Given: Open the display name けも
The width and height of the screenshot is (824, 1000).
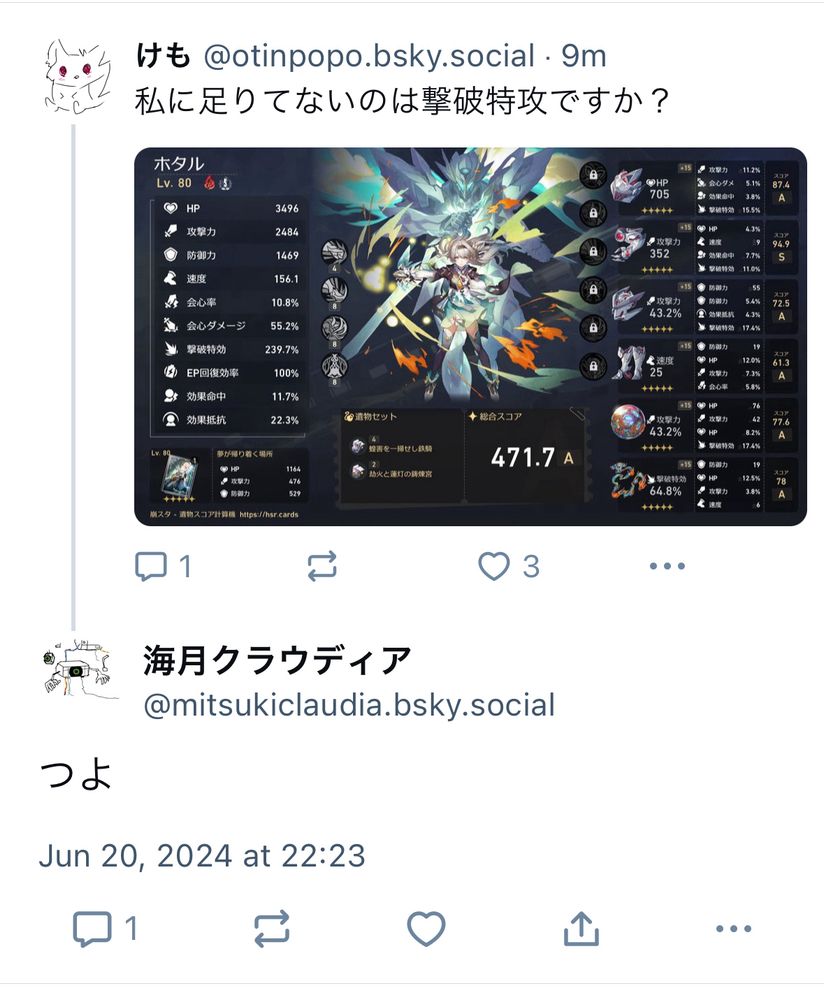Looking at the screenshot, I should coord(163,56).
